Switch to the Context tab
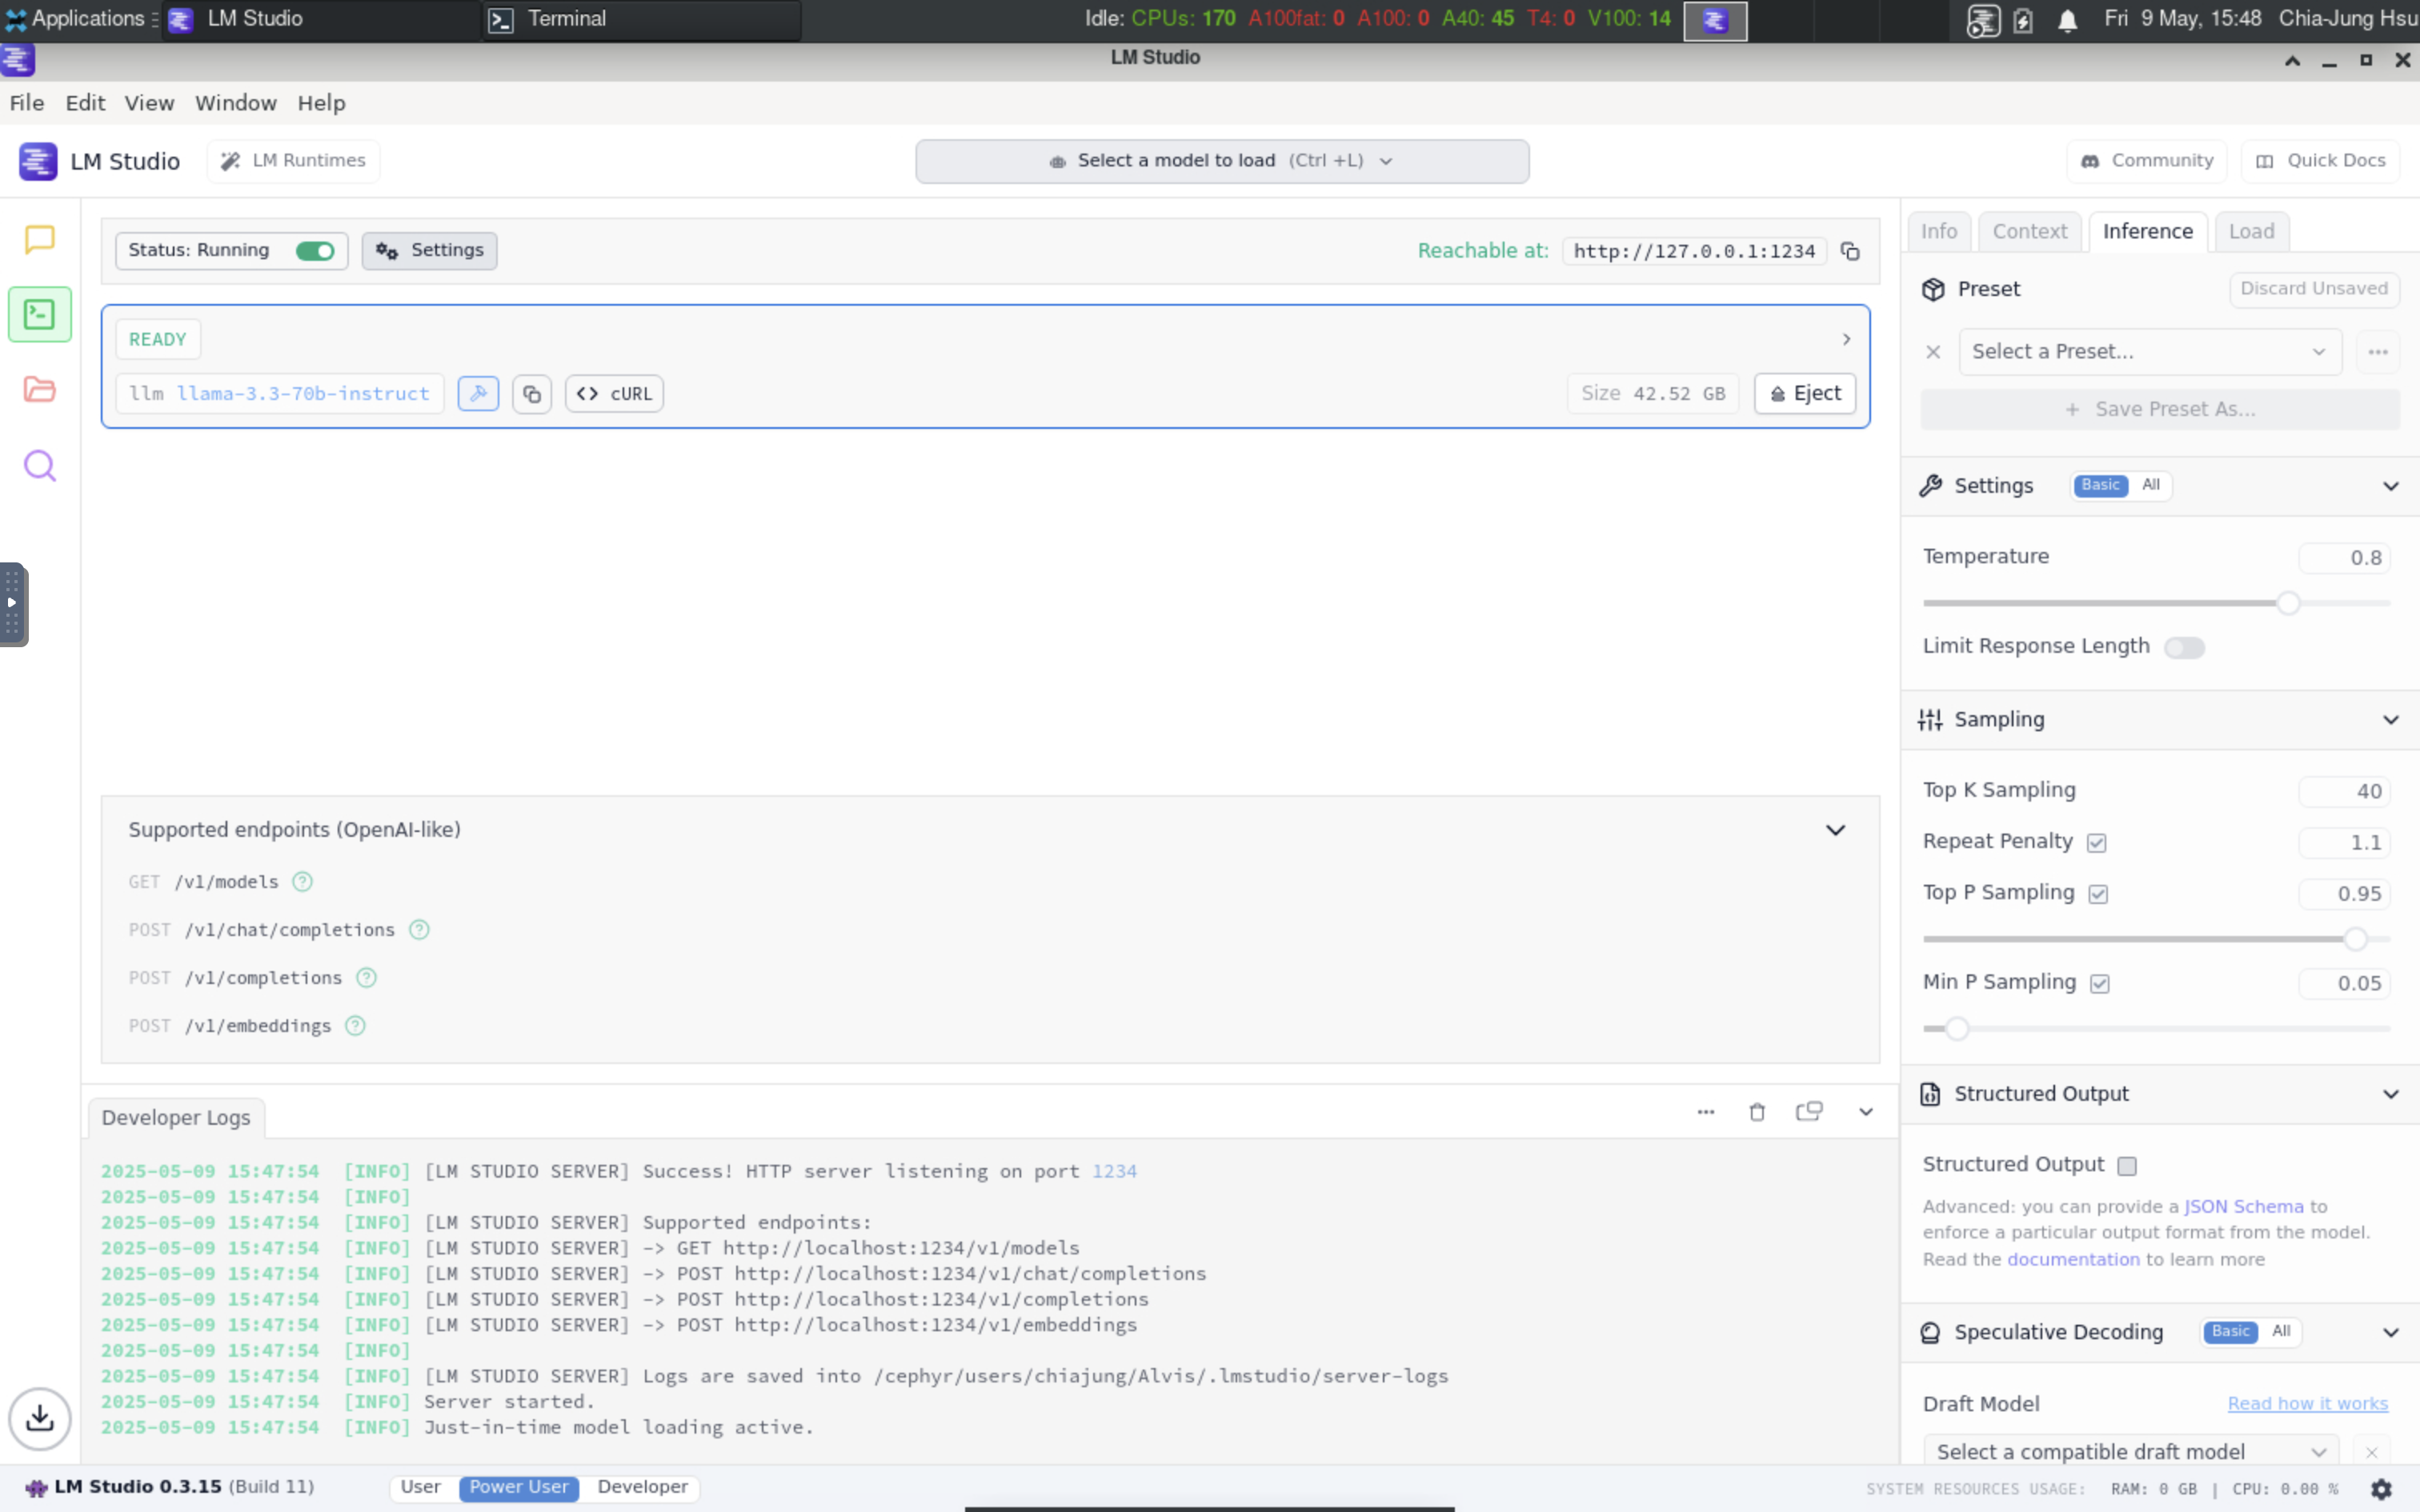The width and height of the screenshot is (2420, 1512). click(x=2029, y=230)
